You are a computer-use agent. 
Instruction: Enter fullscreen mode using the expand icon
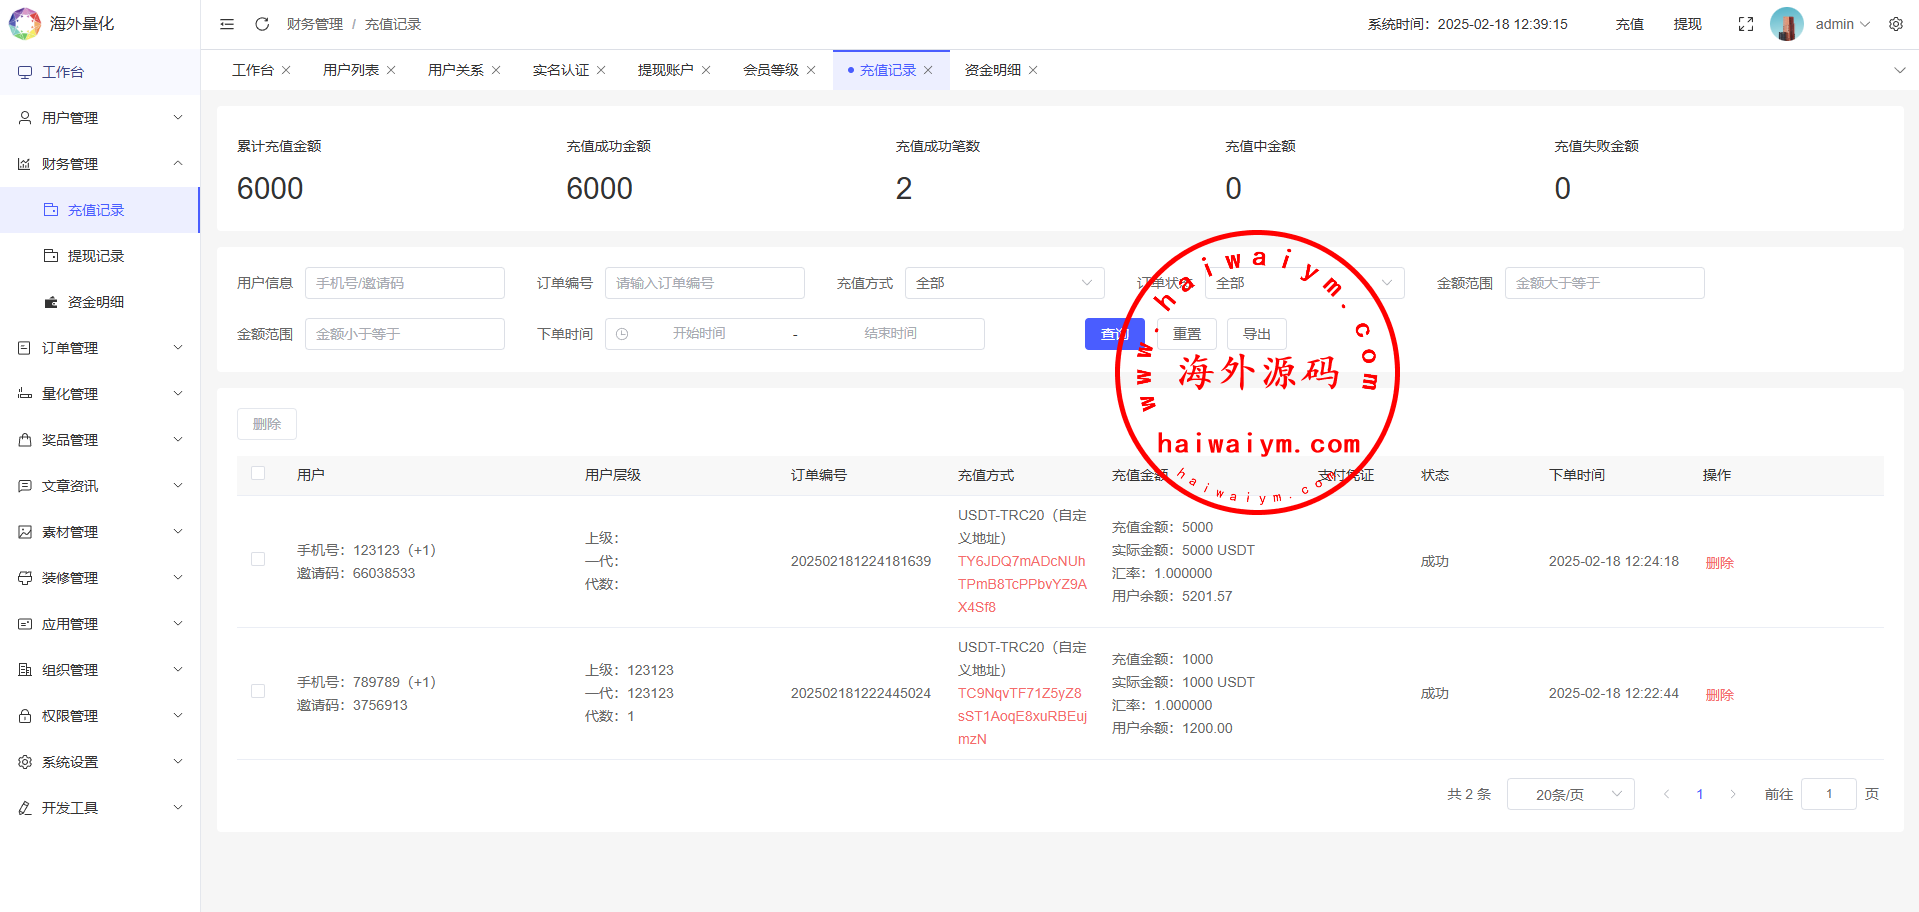coord(1745,24)
